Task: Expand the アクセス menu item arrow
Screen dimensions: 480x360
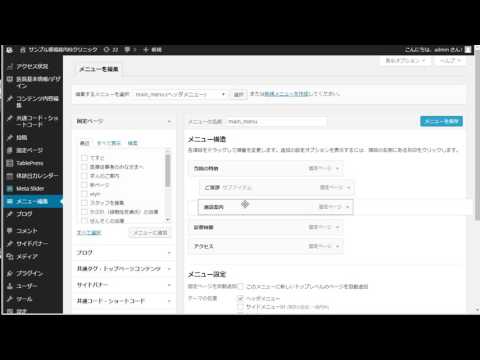Action: tap(337, 246)
